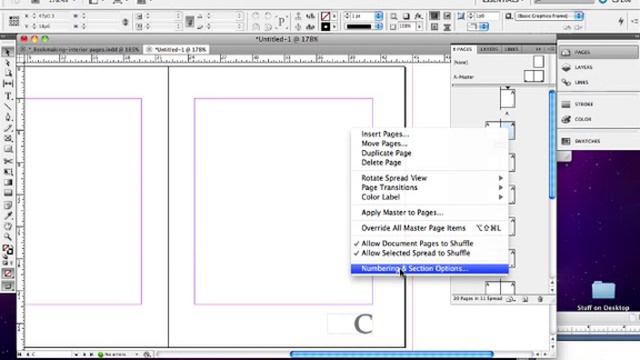The width and height of the screenshot is (640, 360).
Task: Select the Gap tool
Action: pos(7,84)
